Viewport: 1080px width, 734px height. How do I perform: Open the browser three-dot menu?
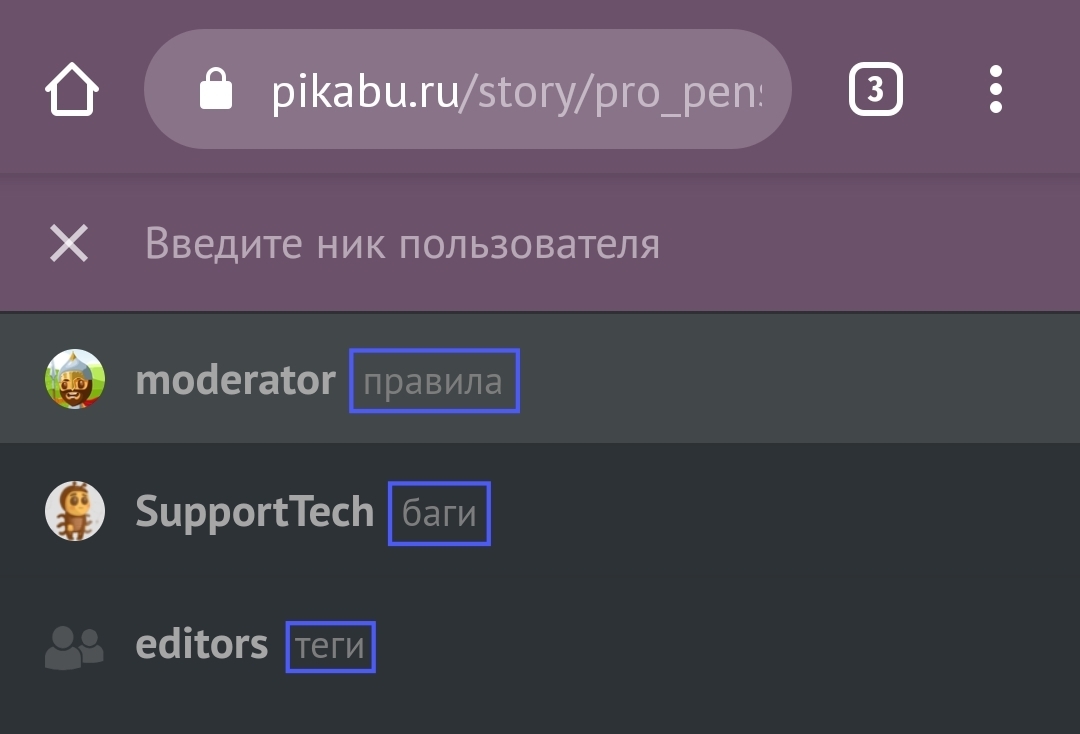pyautogui.click(x=995, y=90)
